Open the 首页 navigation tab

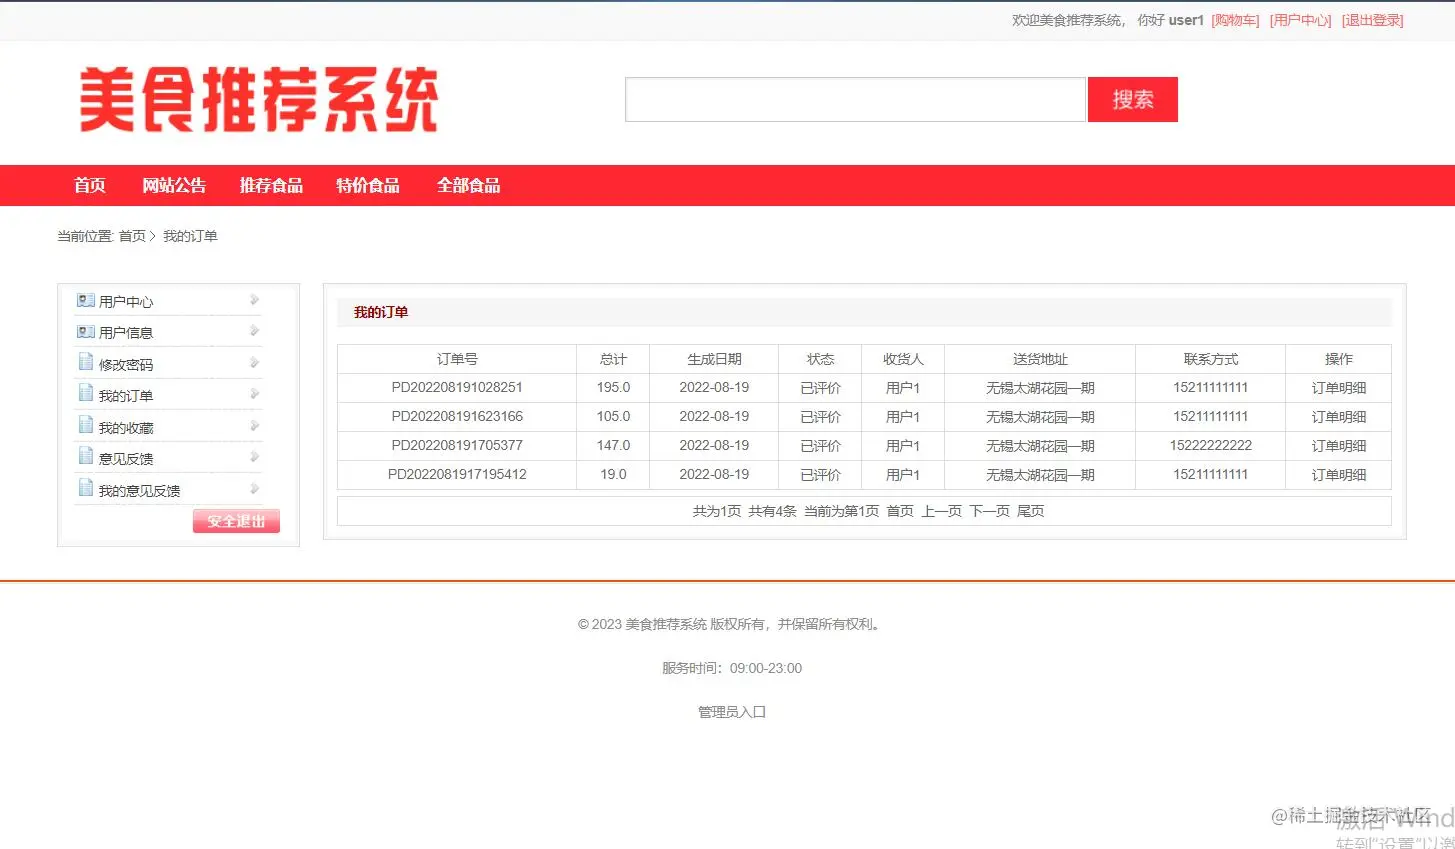pyautogui.click(x=90, y=185)
